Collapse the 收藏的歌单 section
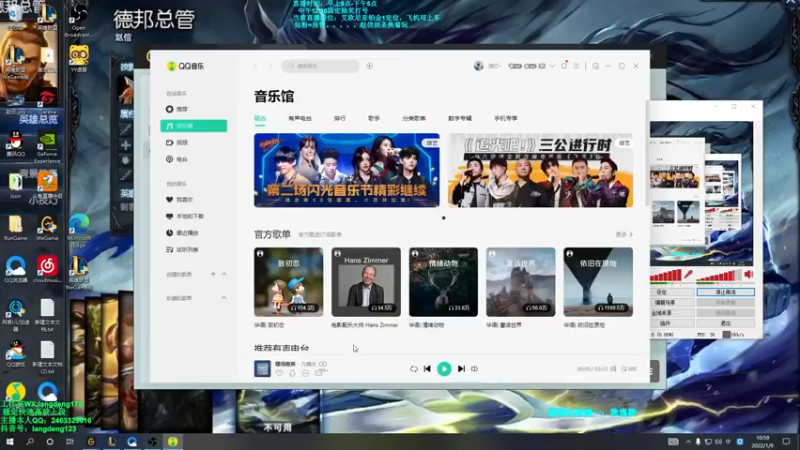The width and height of the screenshot is (800, 450). 224,298
